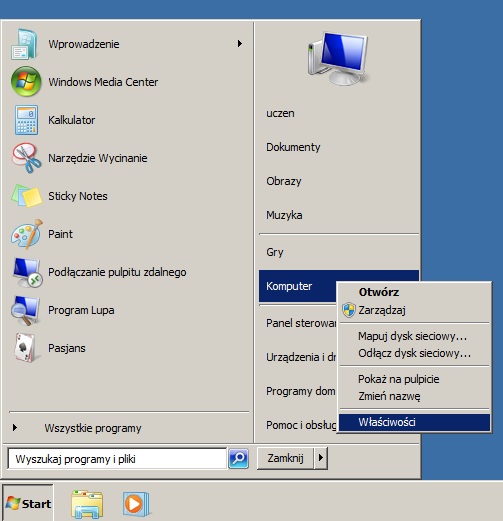Viewport: 503px width, 521px height.
Task: Open the Program Lupa magnifier icon
Action: tap(25, 310)
